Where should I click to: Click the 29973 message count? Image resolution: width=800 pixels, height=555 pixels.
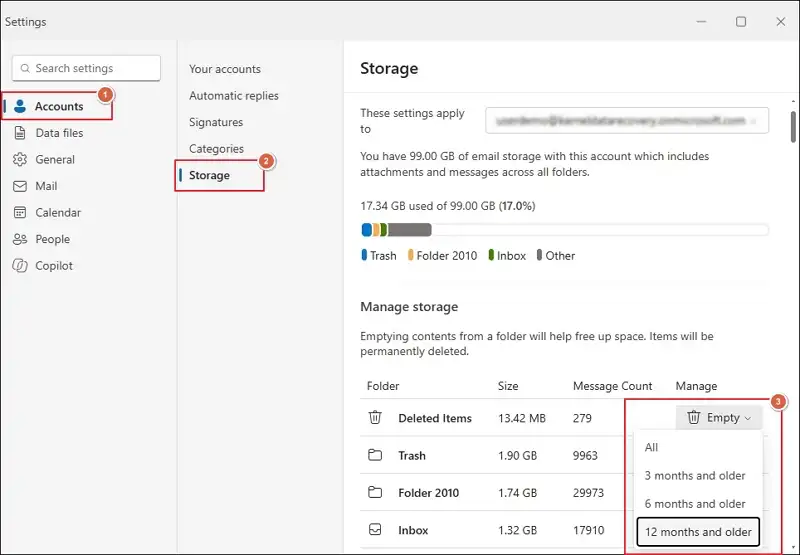click(588, 493)
